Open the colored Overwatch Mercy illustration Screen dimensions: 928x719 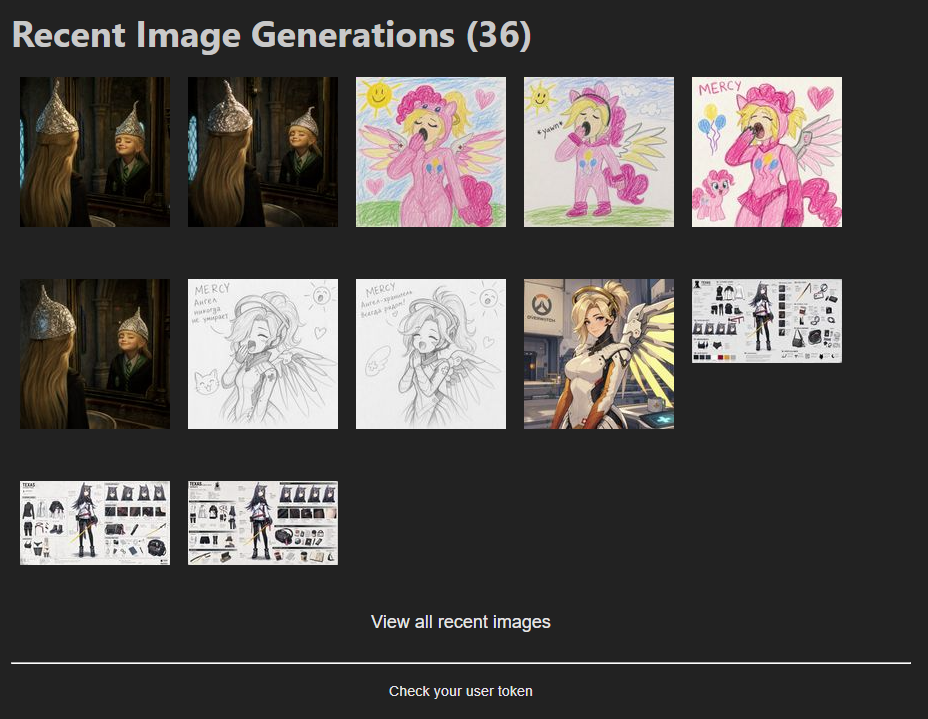[x=599, y=354]
